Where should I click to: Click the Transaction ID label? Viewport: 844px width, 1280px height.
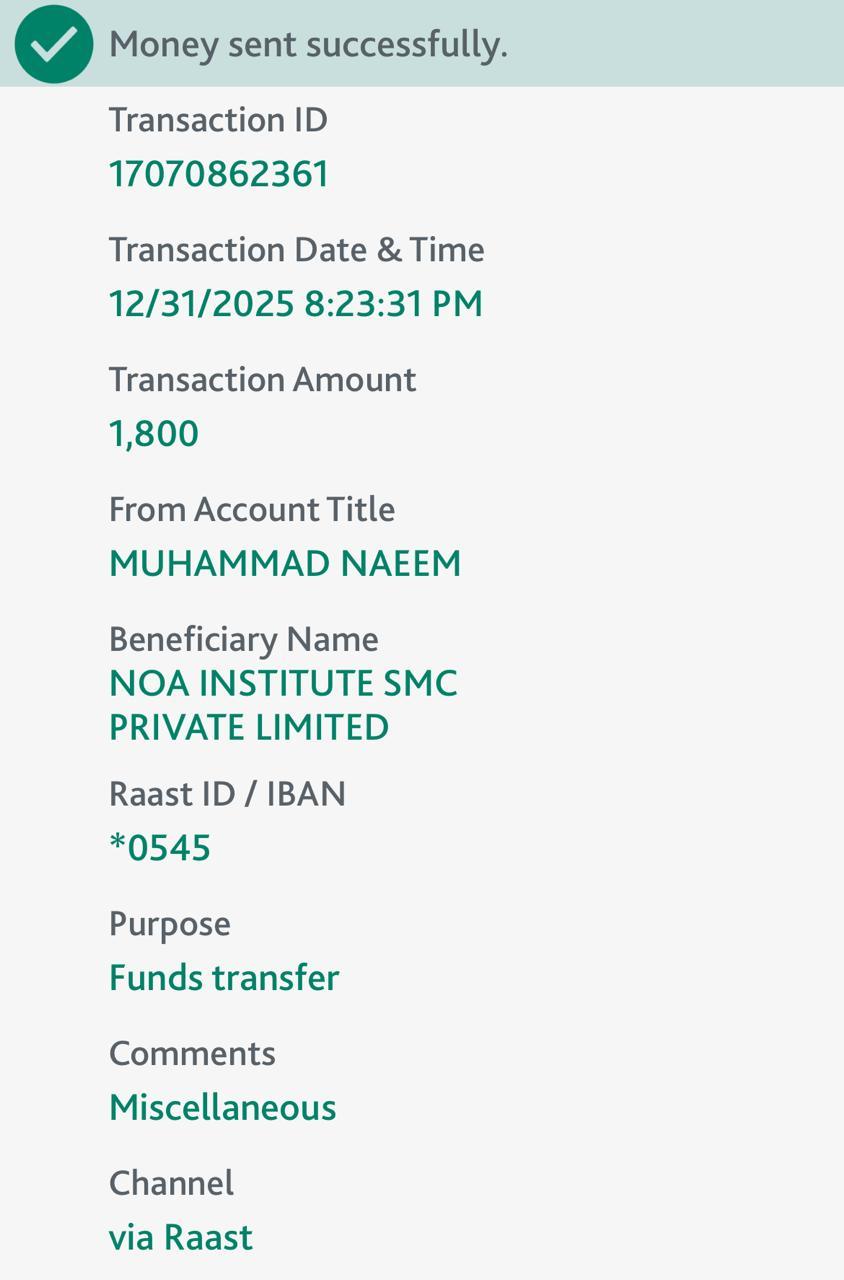tap(218, 120)
